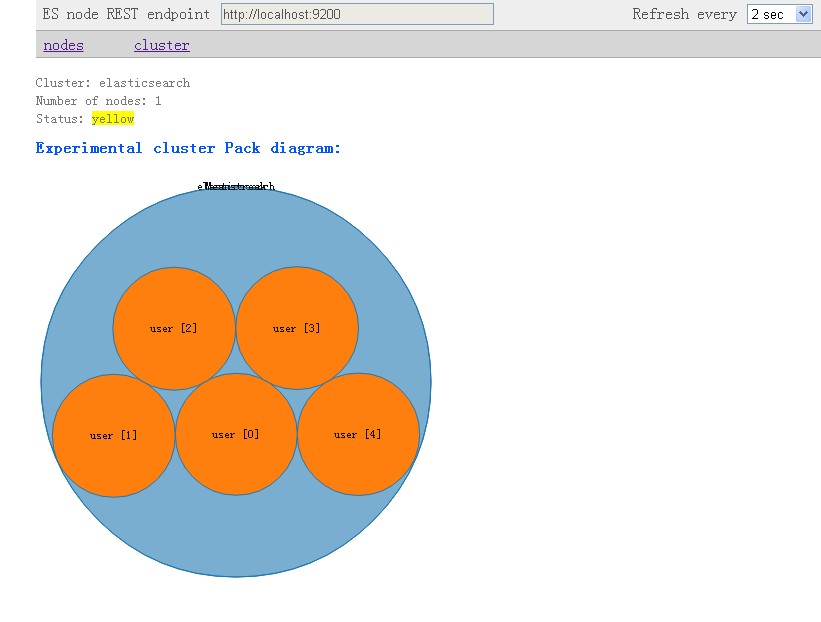Open the nodes tab link

[63, 46]
